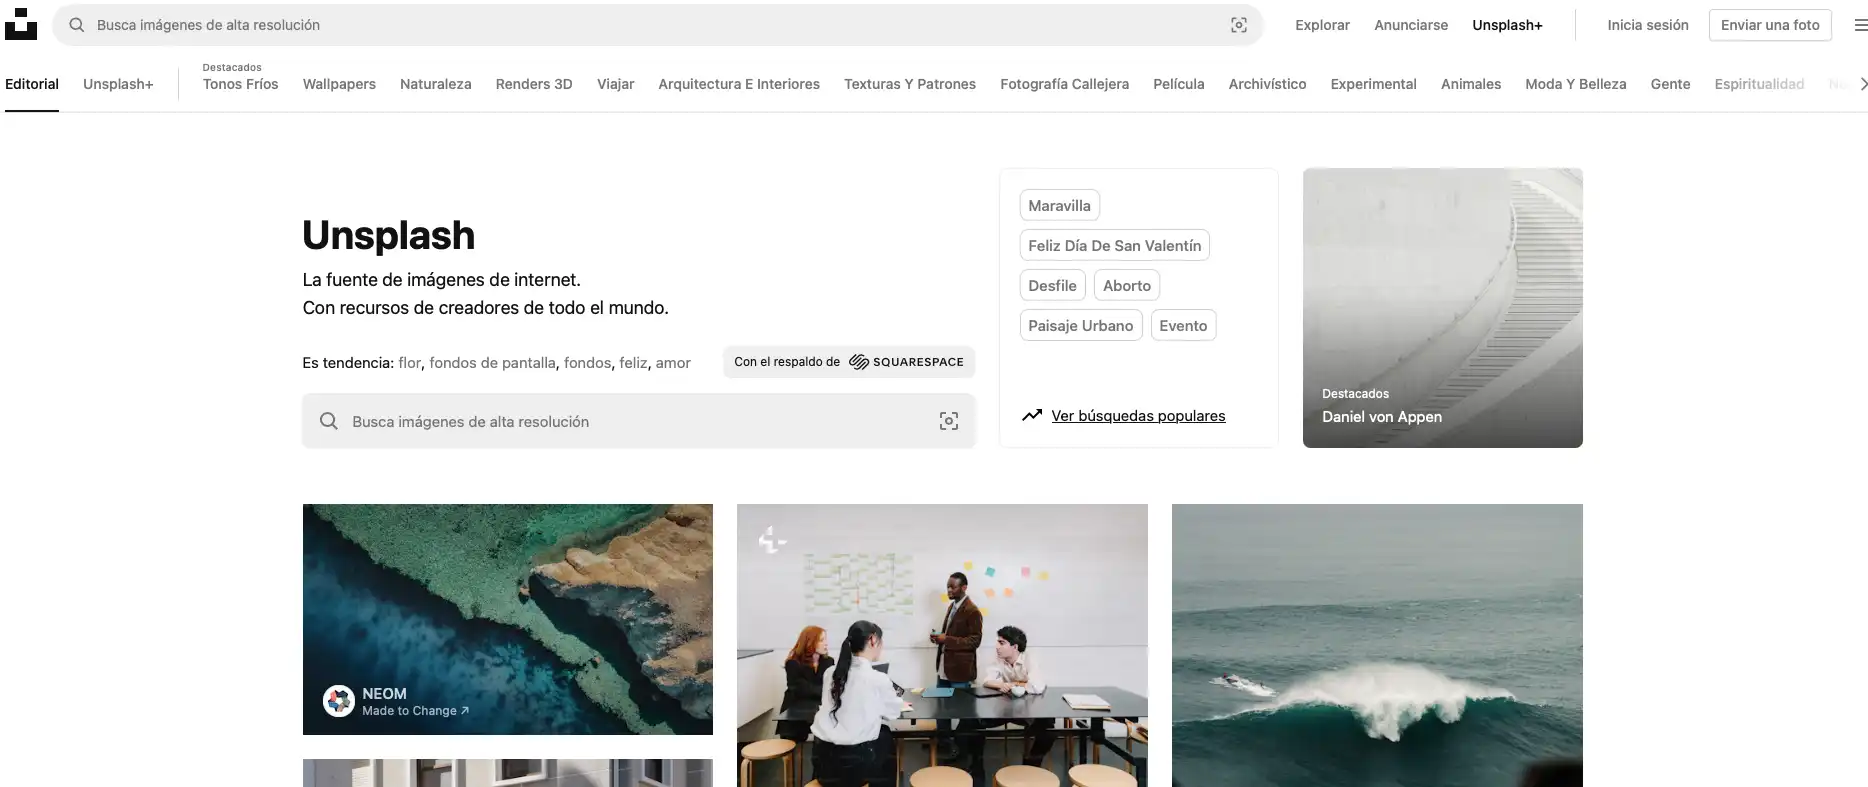Open the Destacados staircase featured image
This screenshot has height=787, width=1868.
pos(1442,307)
